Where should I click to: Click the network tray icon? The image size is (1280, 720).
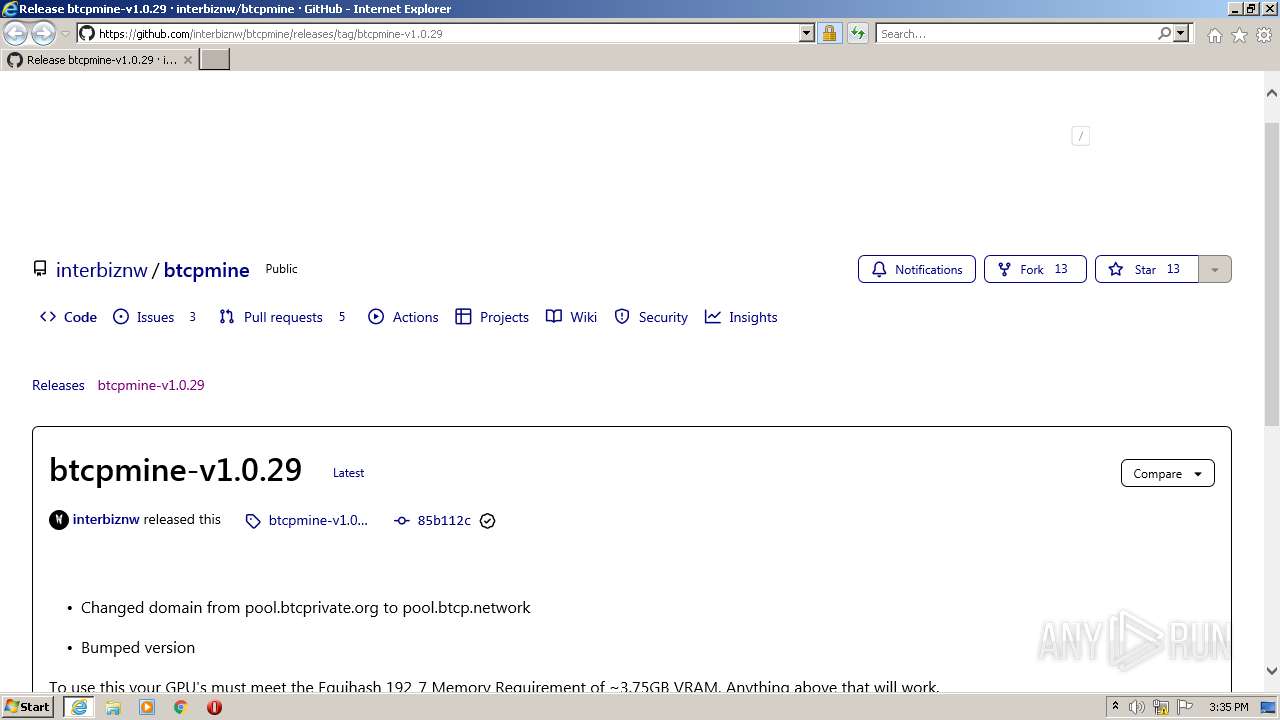[1161, 707]
